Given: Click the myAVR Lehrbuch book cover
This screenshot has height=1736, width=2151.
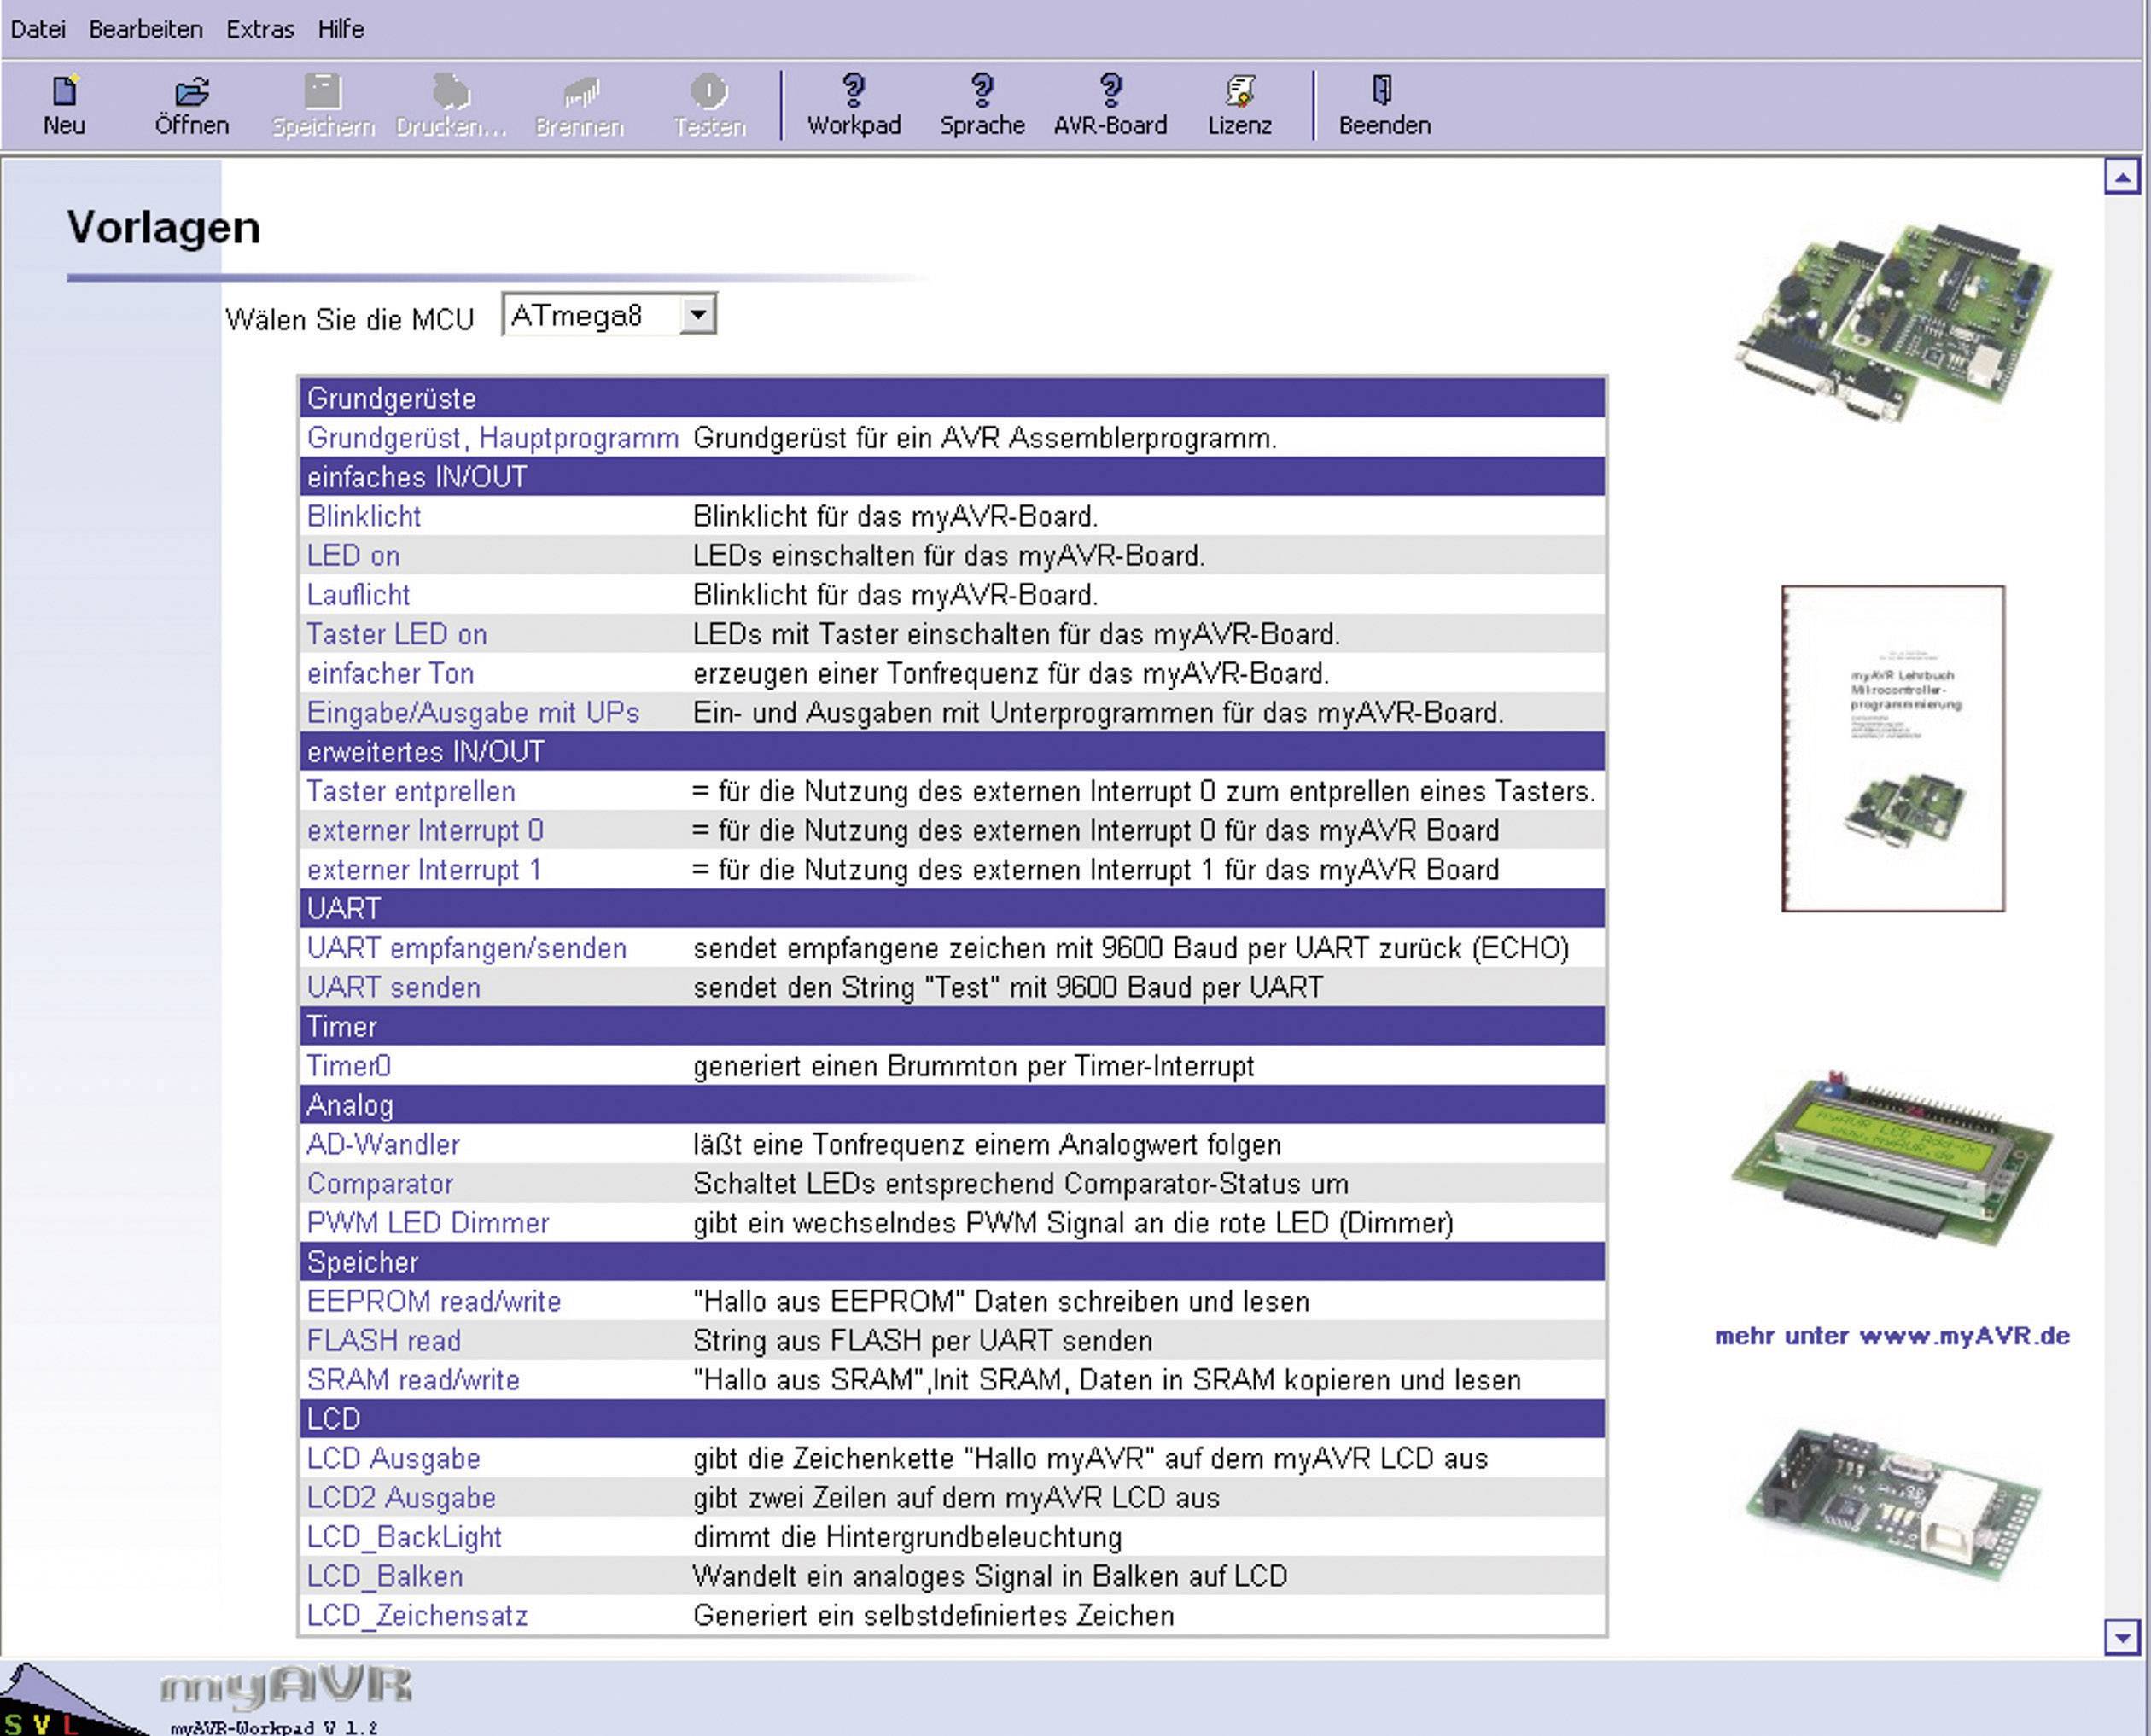Looking at the screenshot, I should [1892, 749].
